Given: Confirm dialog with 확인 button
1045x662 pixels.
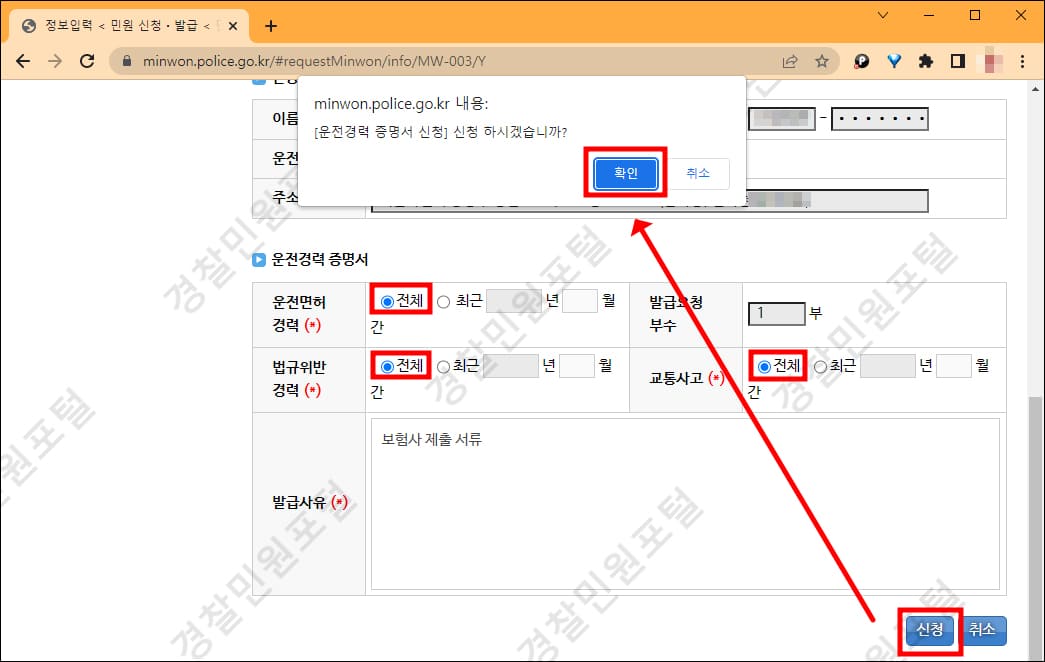Looking at the screenshot, I should pos(626,173).
